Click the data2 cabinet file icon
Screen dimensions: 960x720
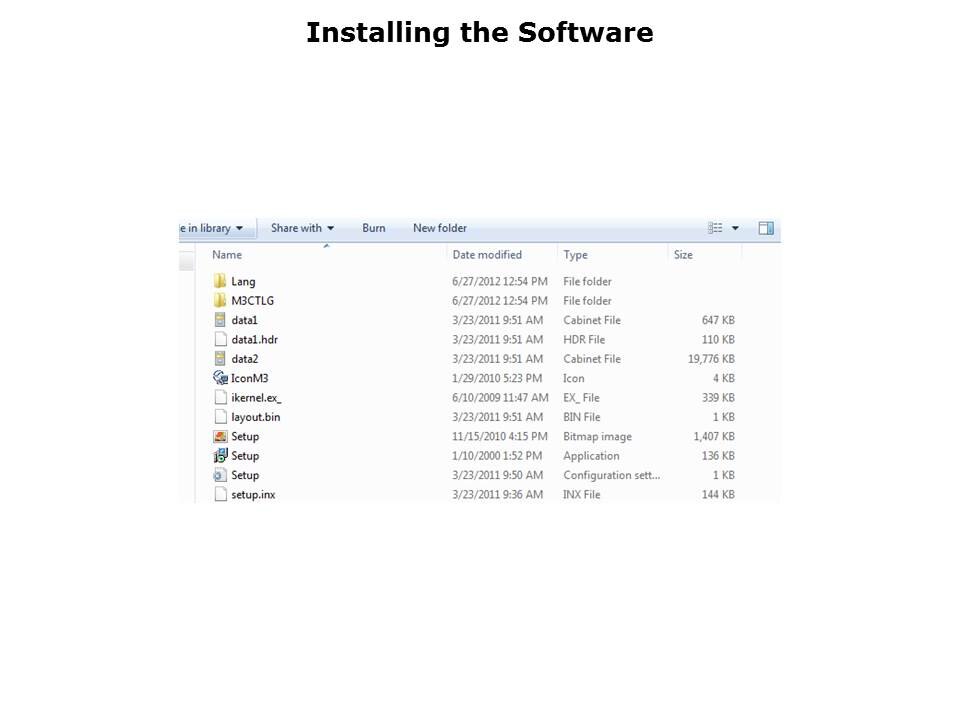click(x=220, y=359)
